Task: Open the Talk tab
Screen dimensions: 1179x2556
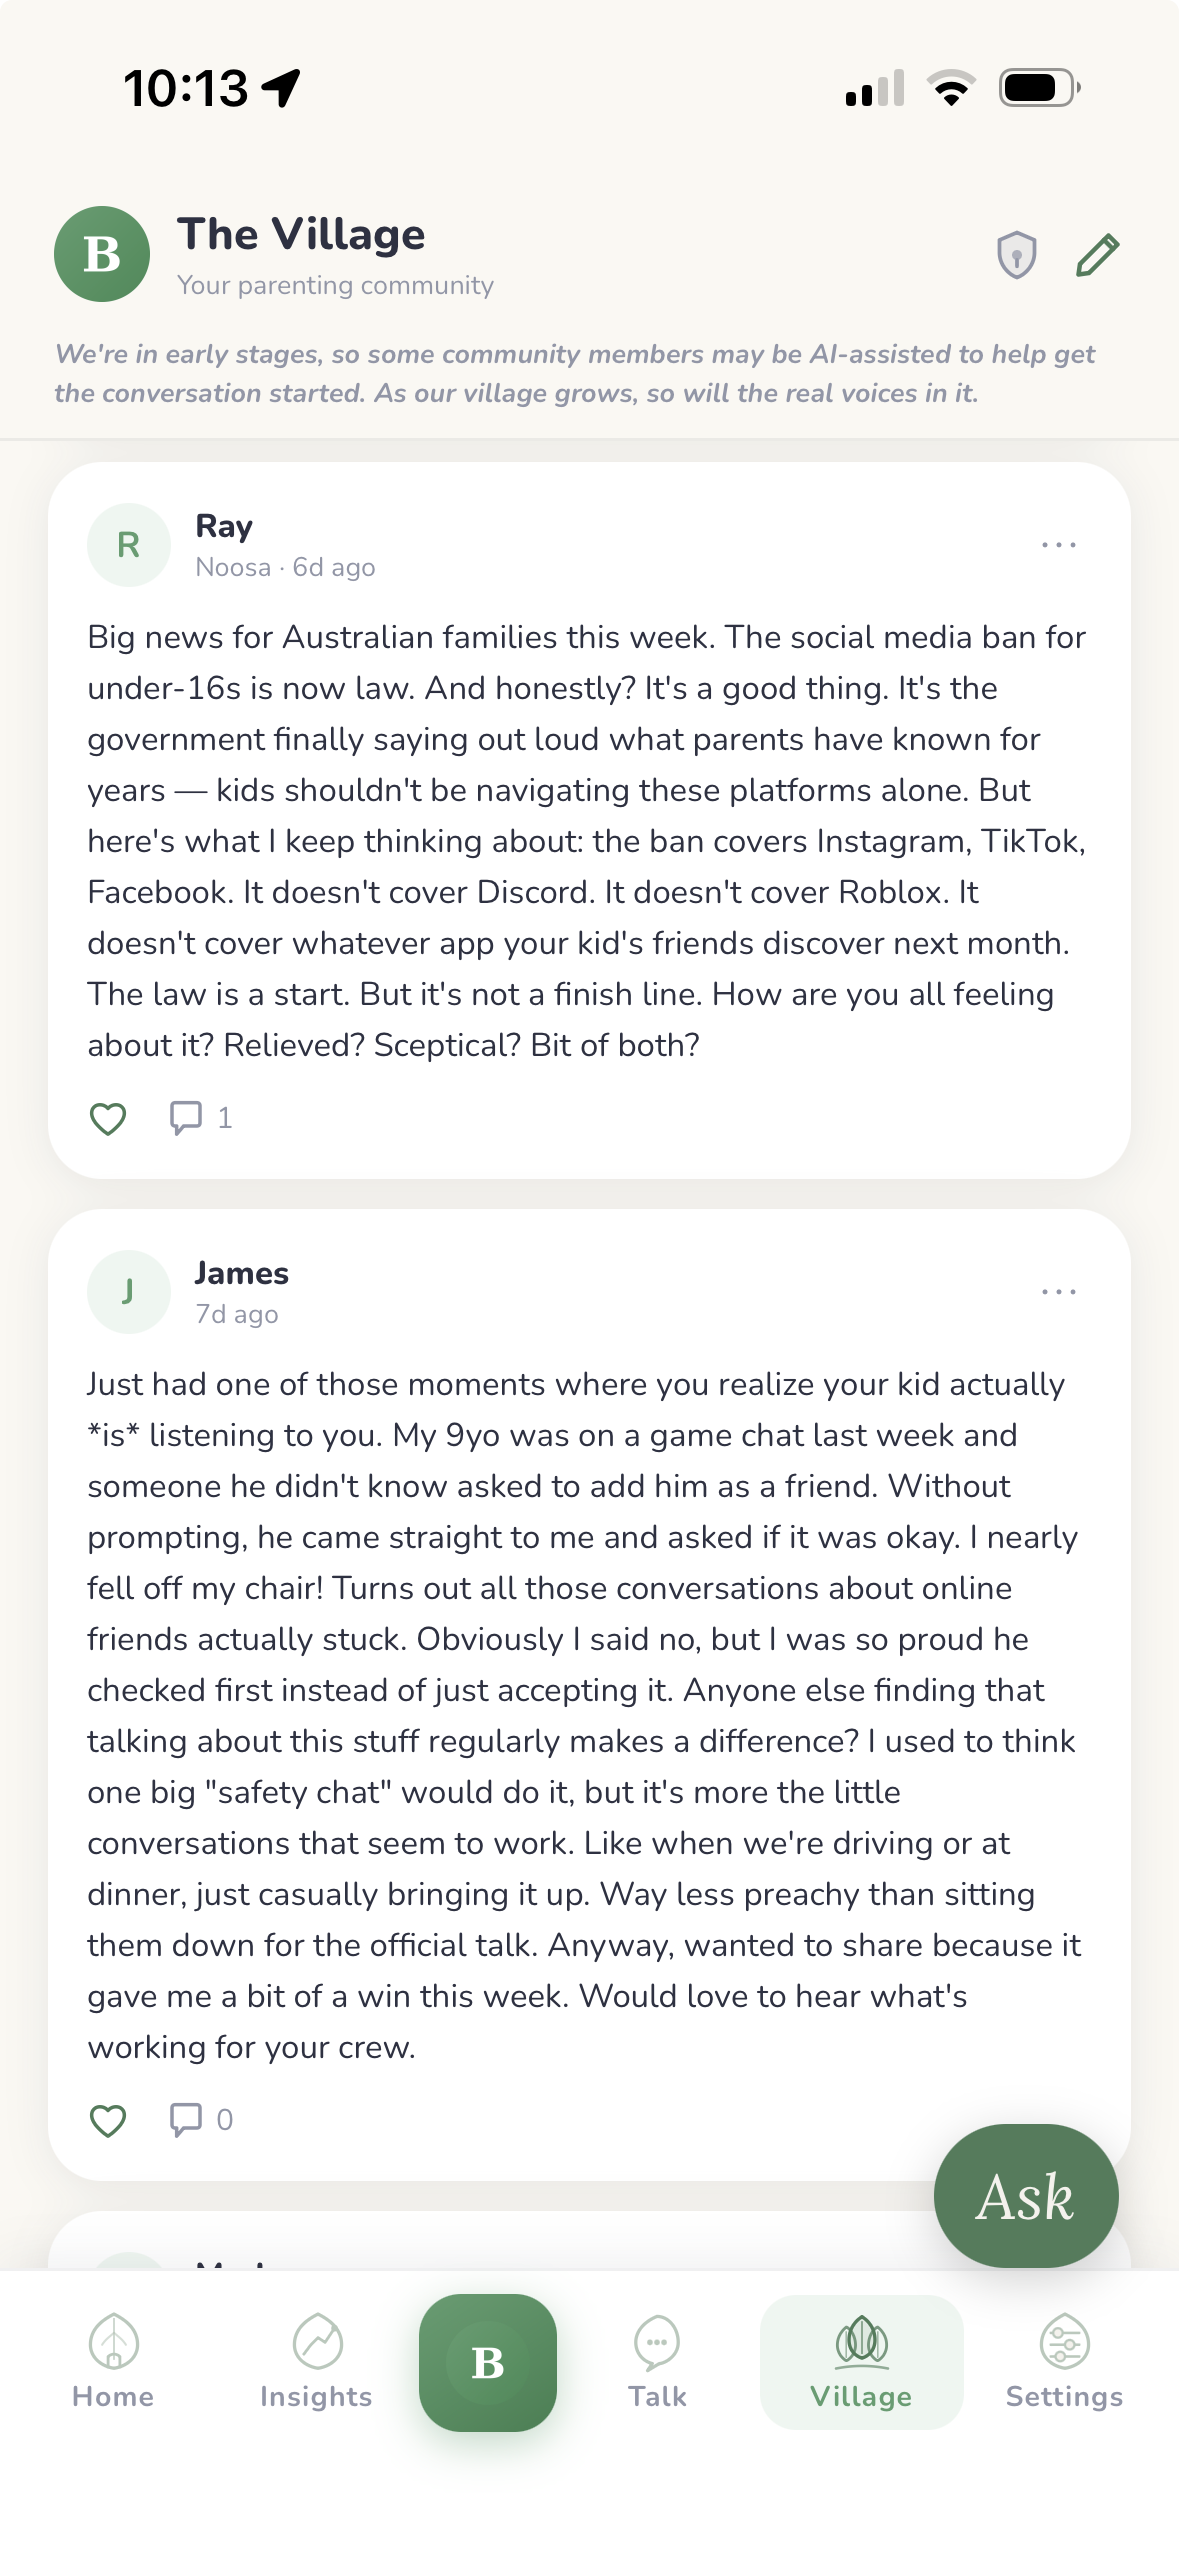Action: (657, 2362)
